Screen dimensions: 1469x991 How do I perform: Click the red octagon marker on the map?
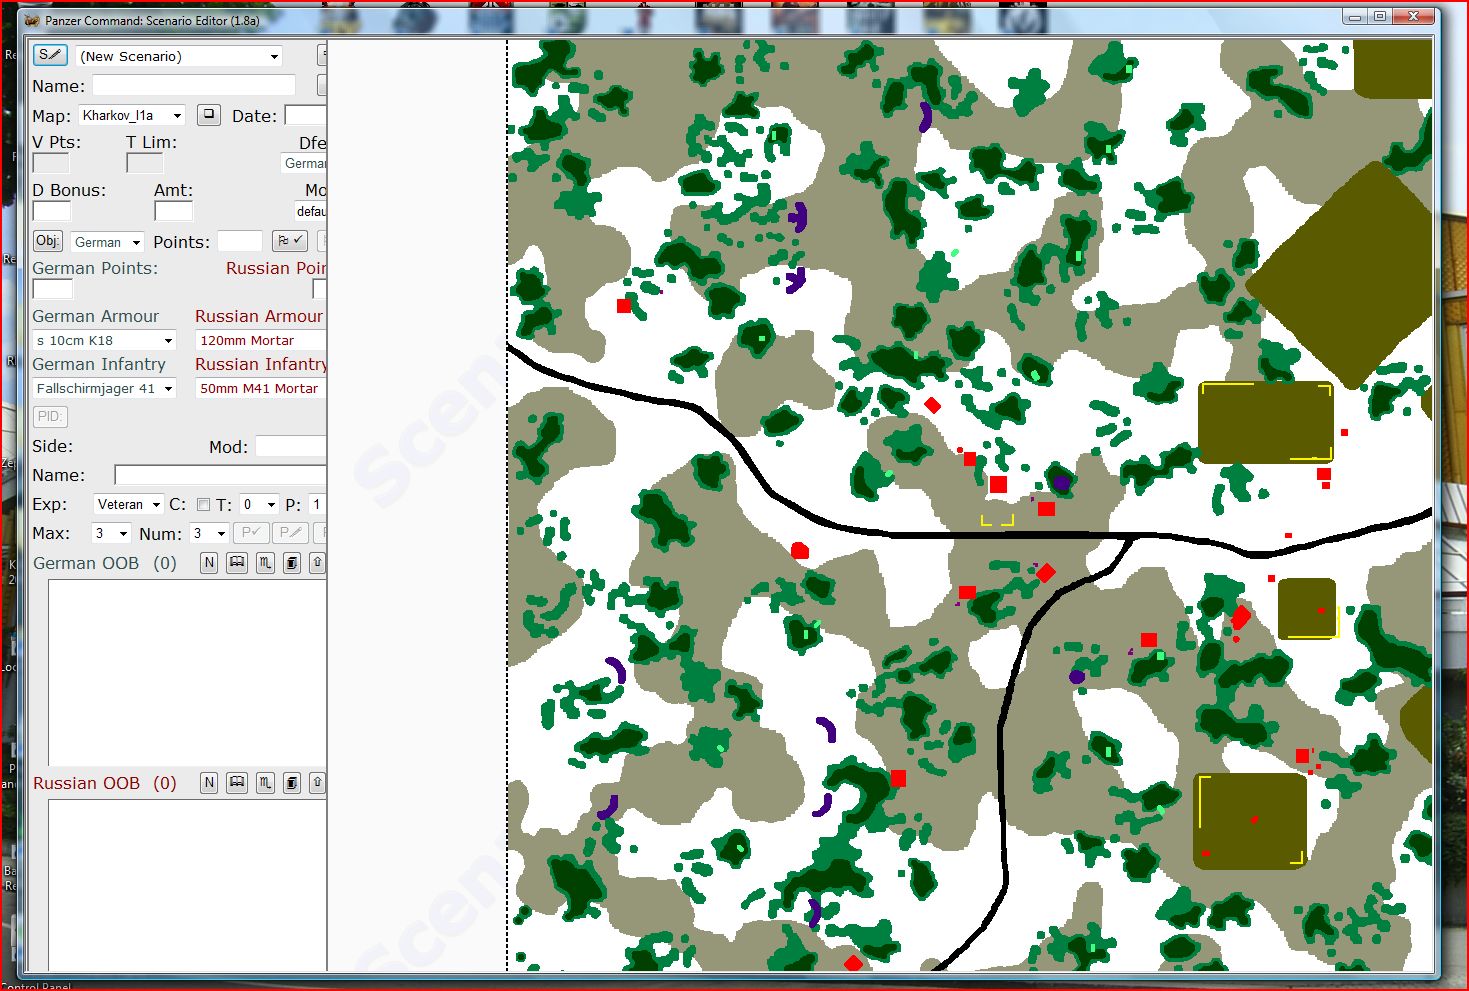(800, 550)
